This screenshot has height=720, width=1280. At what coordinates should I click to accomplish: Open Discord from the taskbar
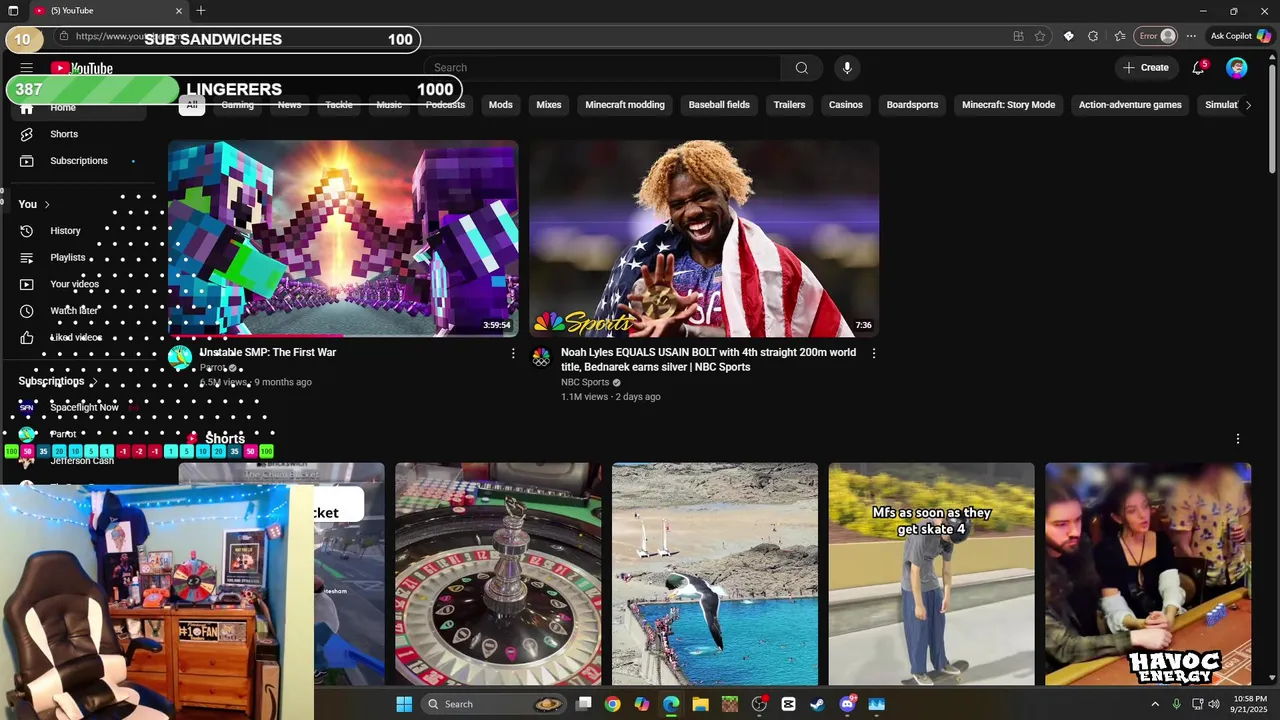[x=848, y=704]
